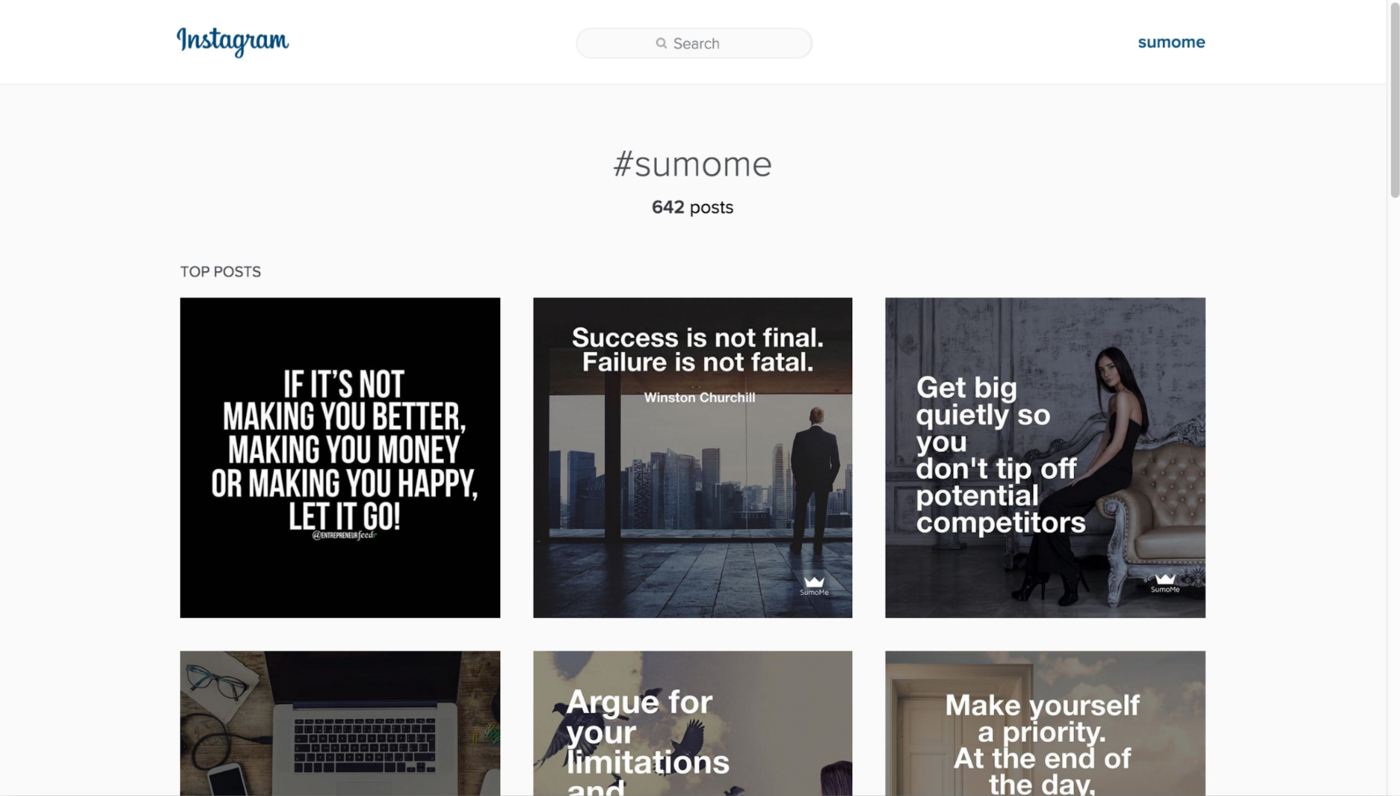Open the 'If it's not making you better' post
Viewport: 1400px width, 796px height.
pyautogui.click(x=340, y=457)
